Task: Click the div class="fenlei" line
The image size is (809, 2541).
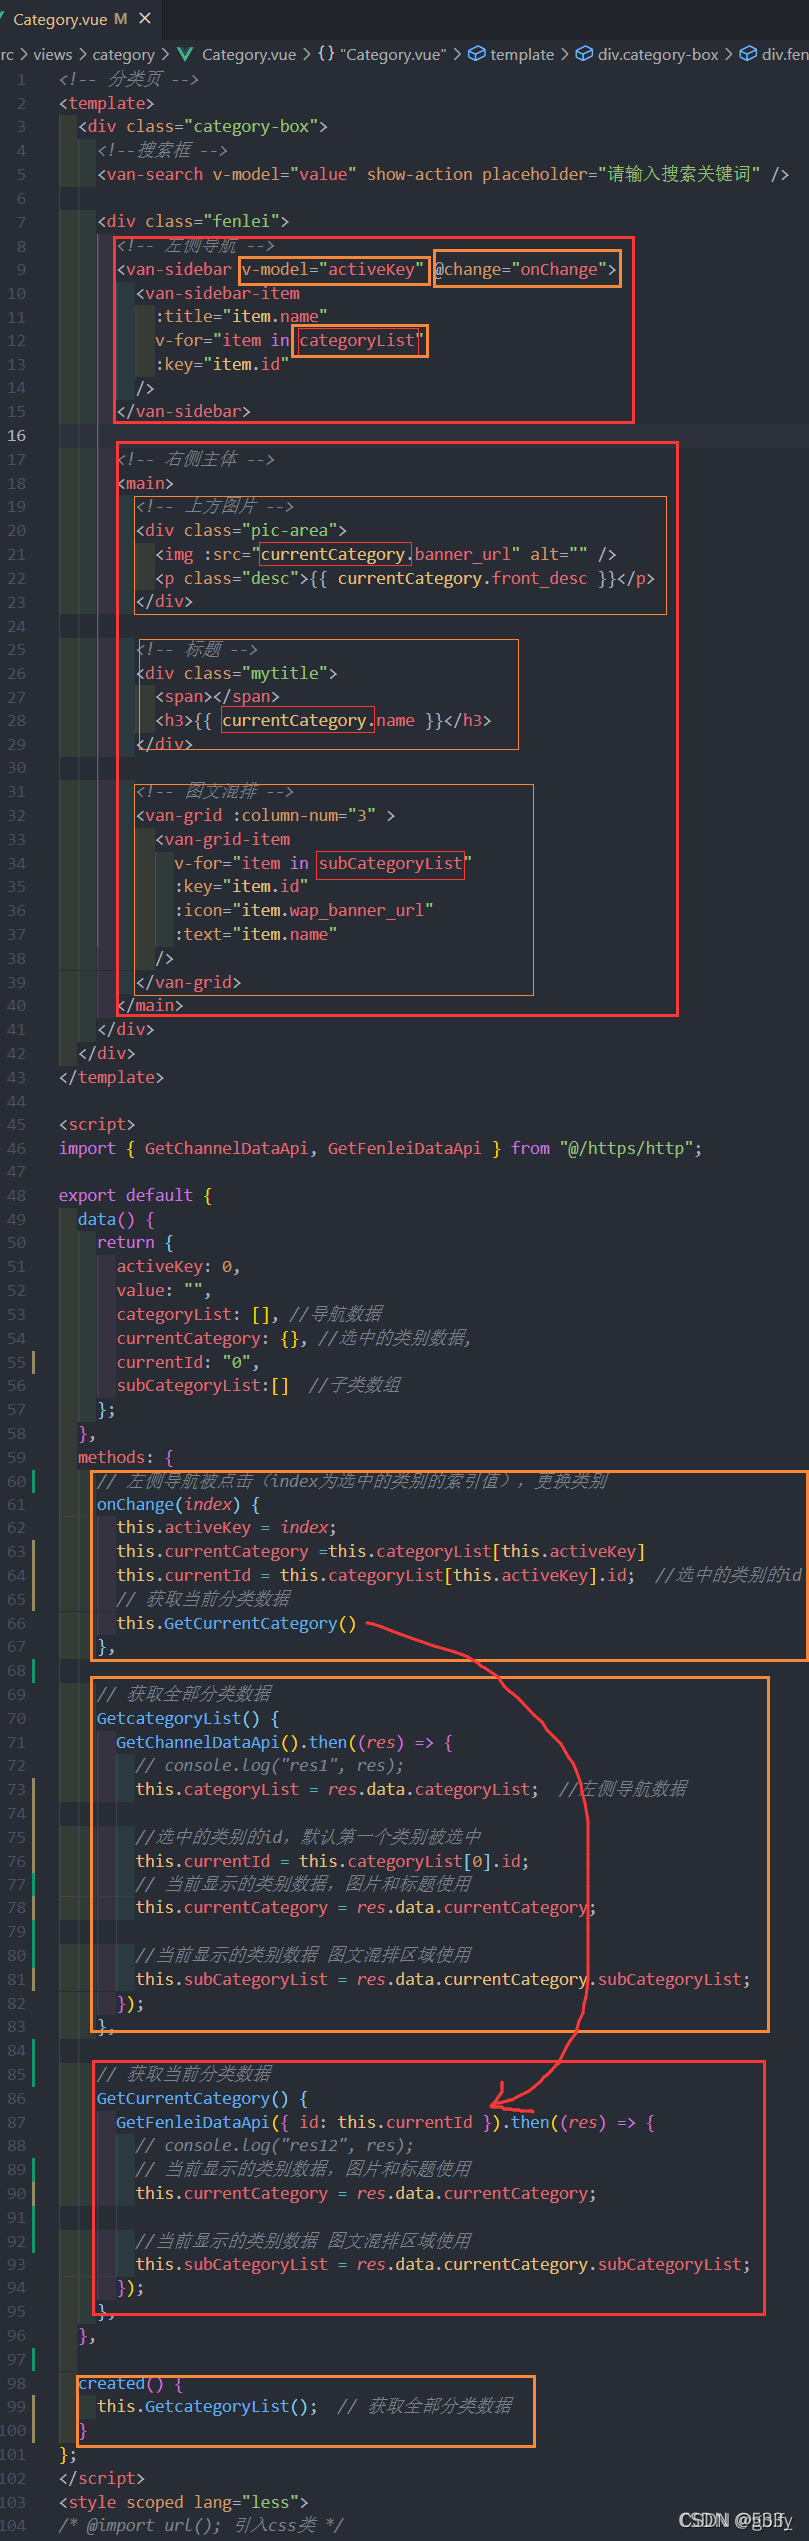Action: pos(193,221)
